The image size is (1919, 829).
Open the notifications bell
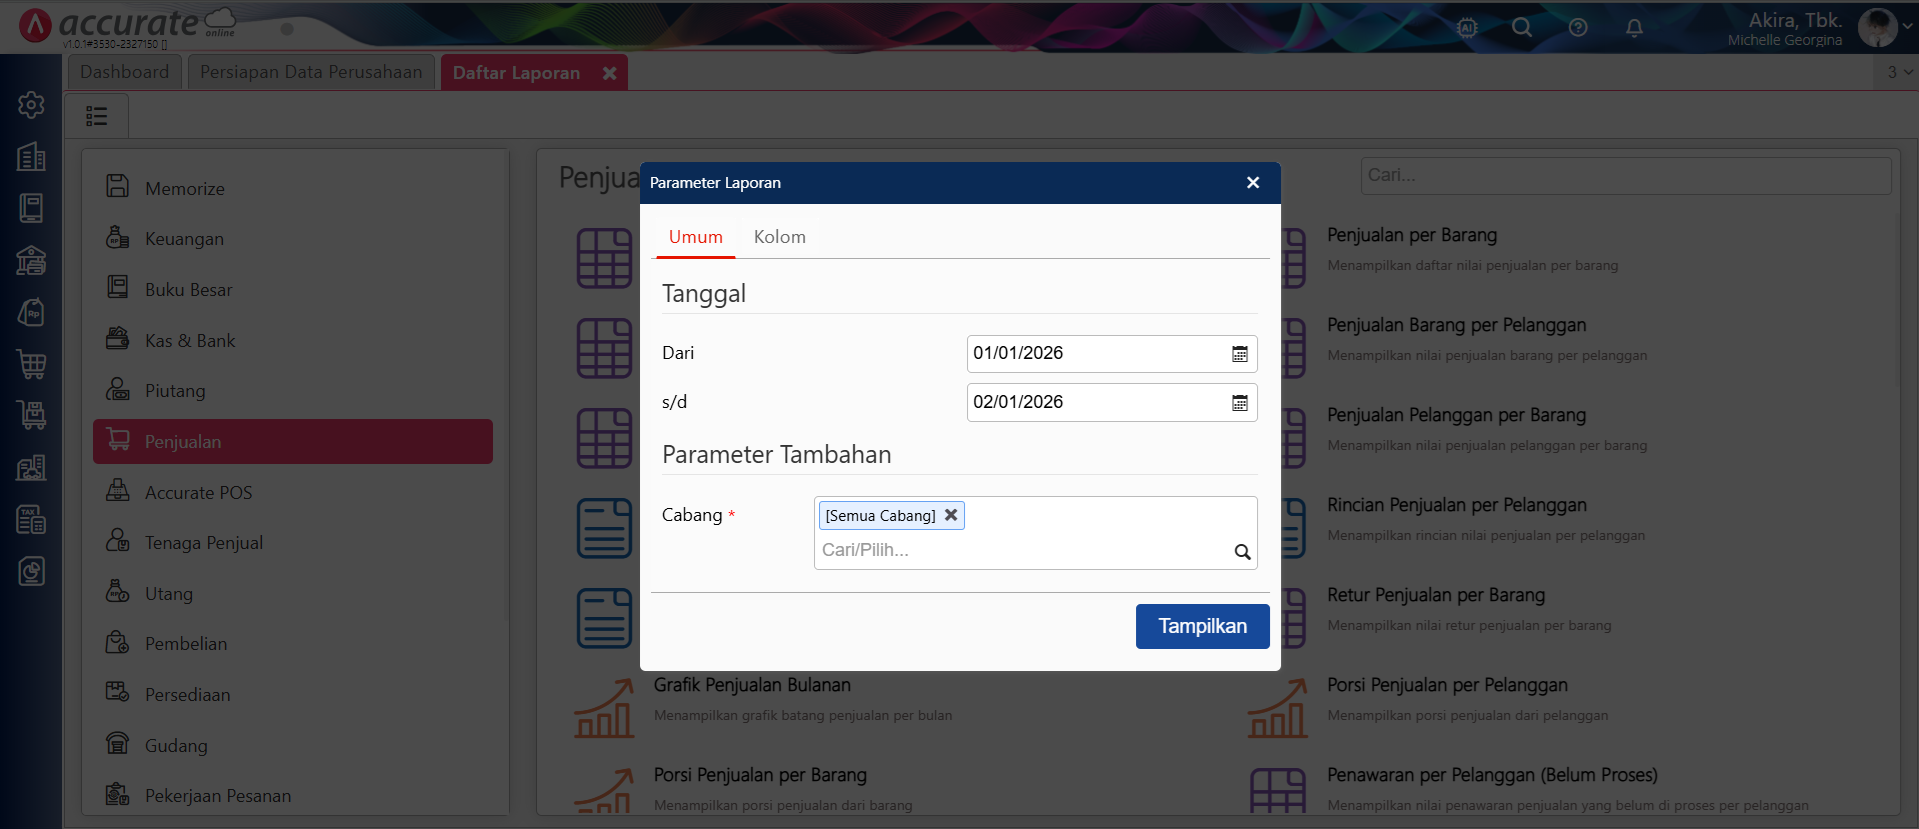[1634, 28]
